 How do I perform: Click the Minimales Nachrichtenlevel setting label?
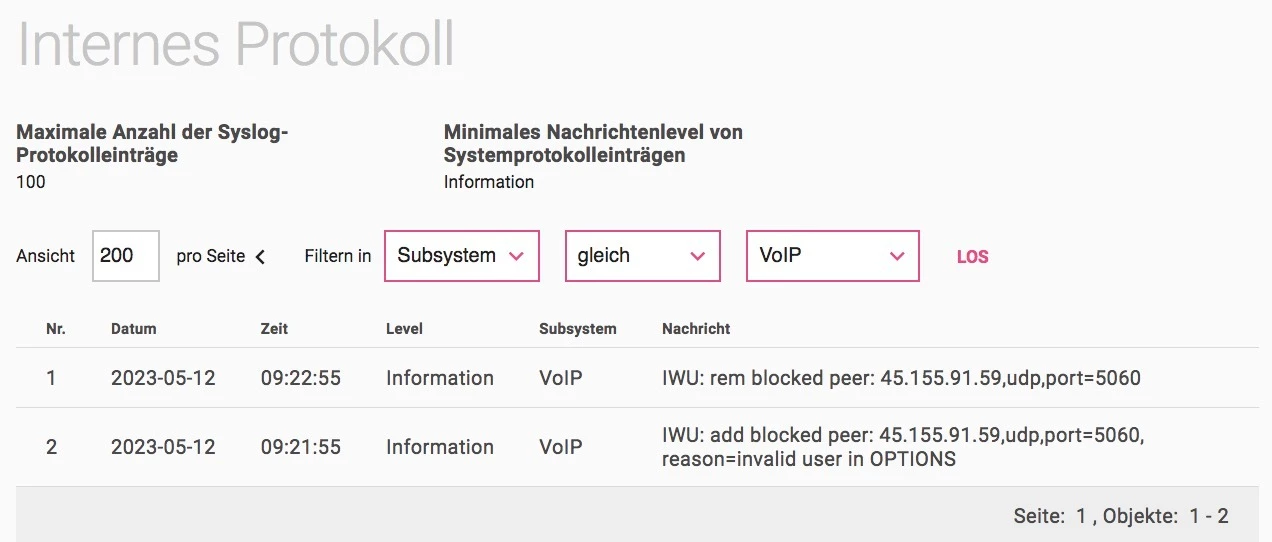593,143
